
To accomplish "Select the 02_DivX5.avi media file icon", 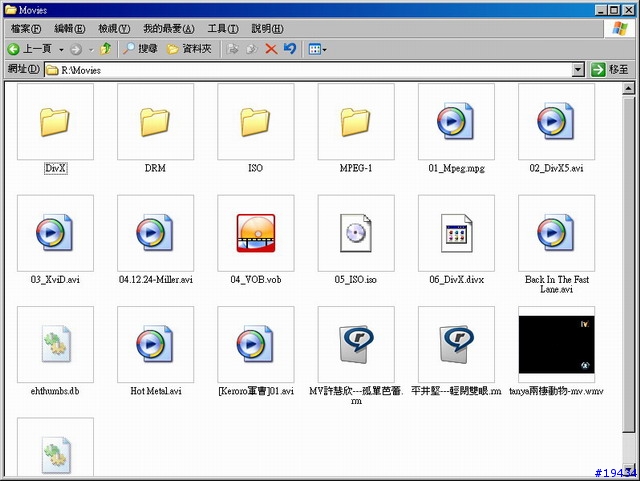I will [x=556, y=122].
